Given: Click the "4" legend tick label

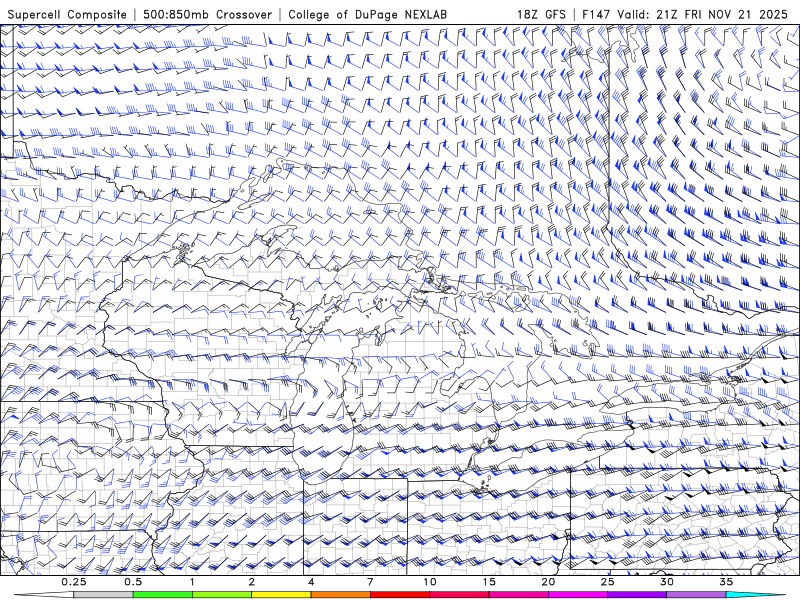Looking at the screenshot, I should coord(311,582).
